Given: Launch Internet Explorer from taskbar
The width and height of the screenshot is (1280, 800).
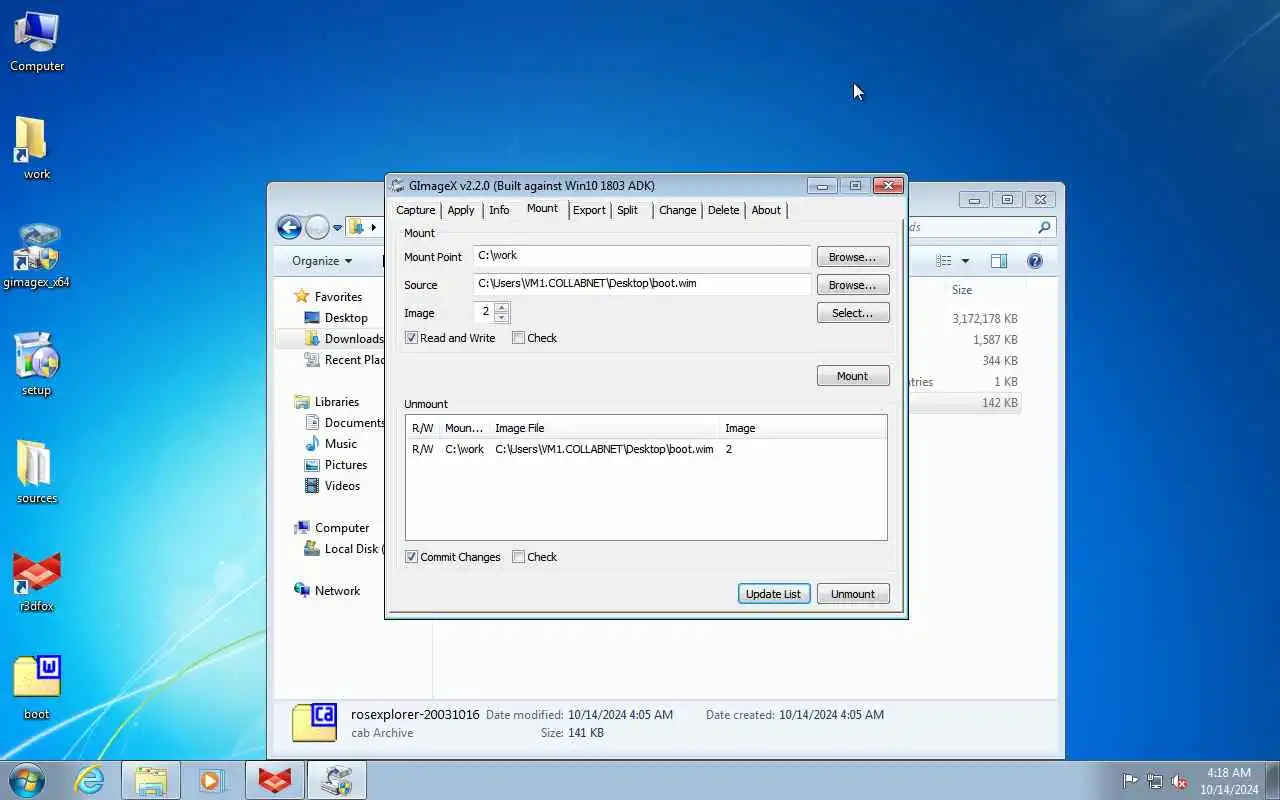Looking at the screenshot, I should (90, 780).
